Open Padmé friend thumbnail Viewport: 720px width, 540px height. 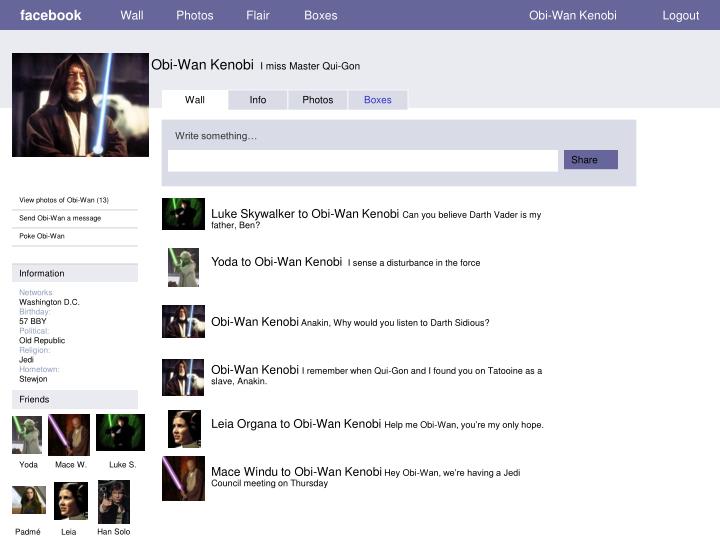pos(29,500)
